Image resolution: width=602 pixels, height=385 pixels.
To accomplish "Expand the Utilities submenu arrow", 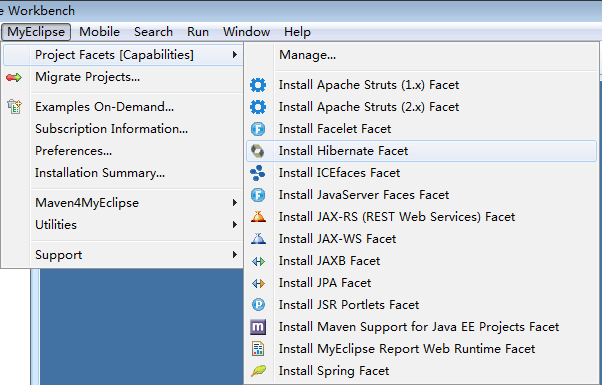I will pos(235,224).
